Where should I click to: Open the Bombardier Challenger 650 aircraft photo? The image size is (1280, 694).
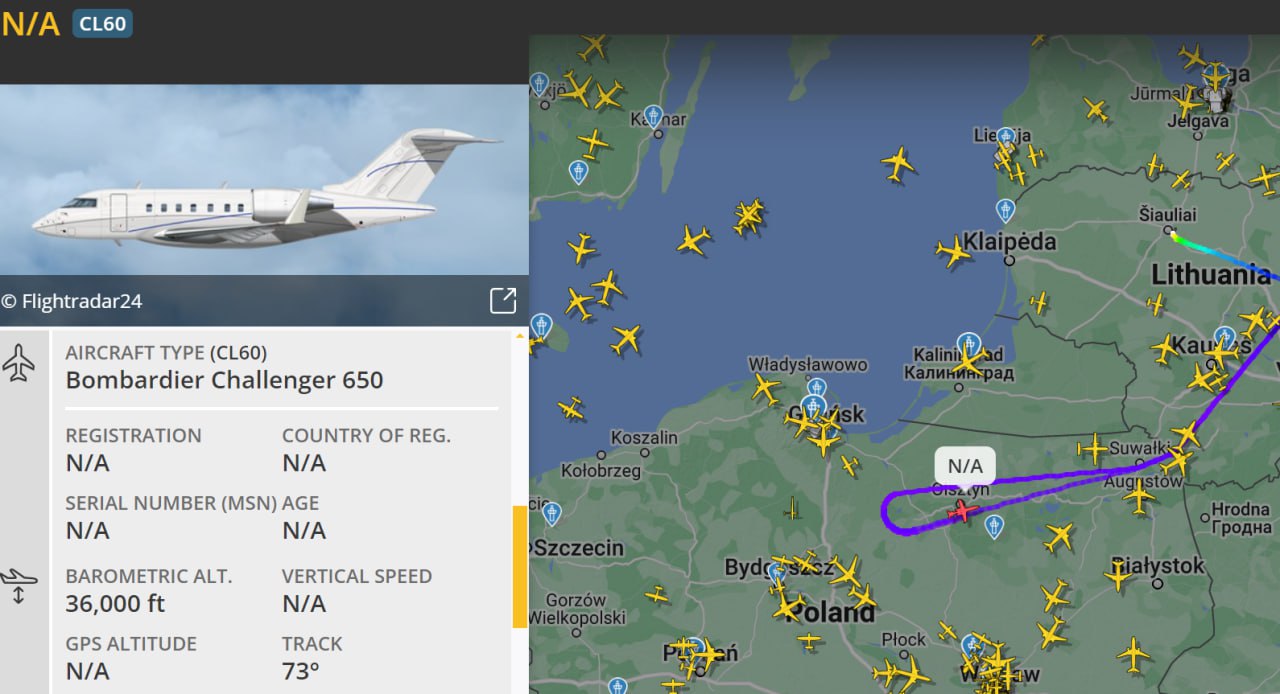[264, 180]
